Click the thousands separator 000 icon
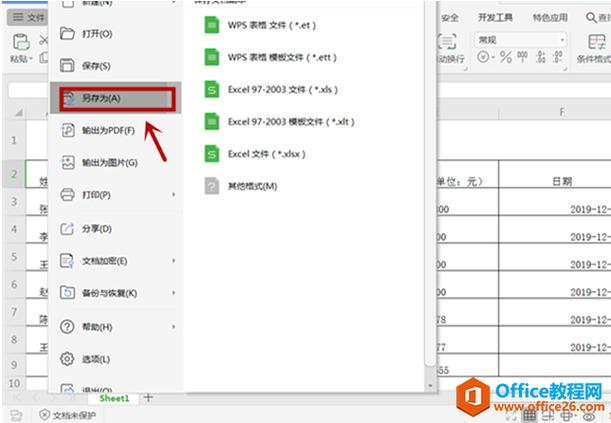The height and width of the screenshot is (423, 611). click(522, 57)
